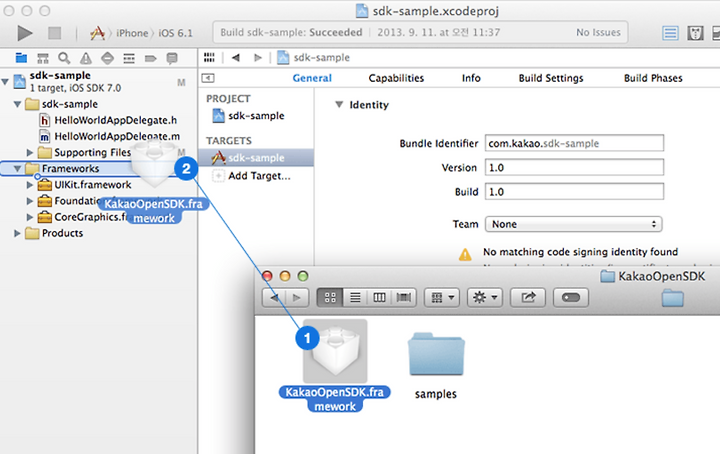Switch Finder to icon view
Screen dimensions: 720x454
[x=330, y=298]
